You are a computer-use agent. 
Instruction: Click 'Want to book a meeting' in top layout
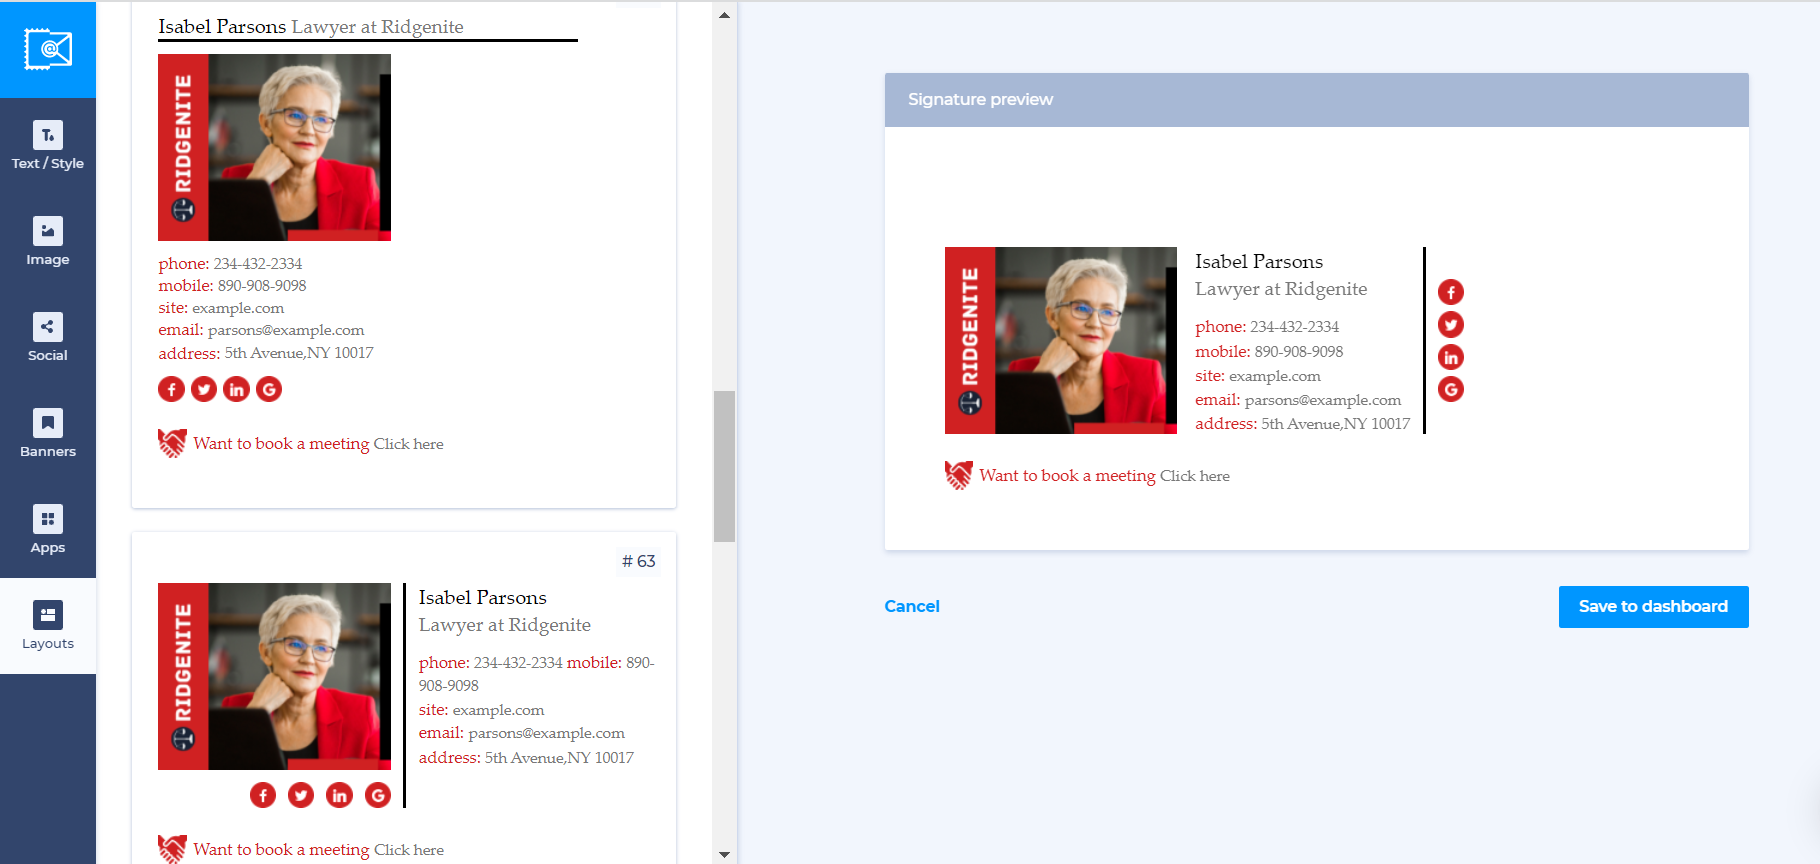coord(281,444)
